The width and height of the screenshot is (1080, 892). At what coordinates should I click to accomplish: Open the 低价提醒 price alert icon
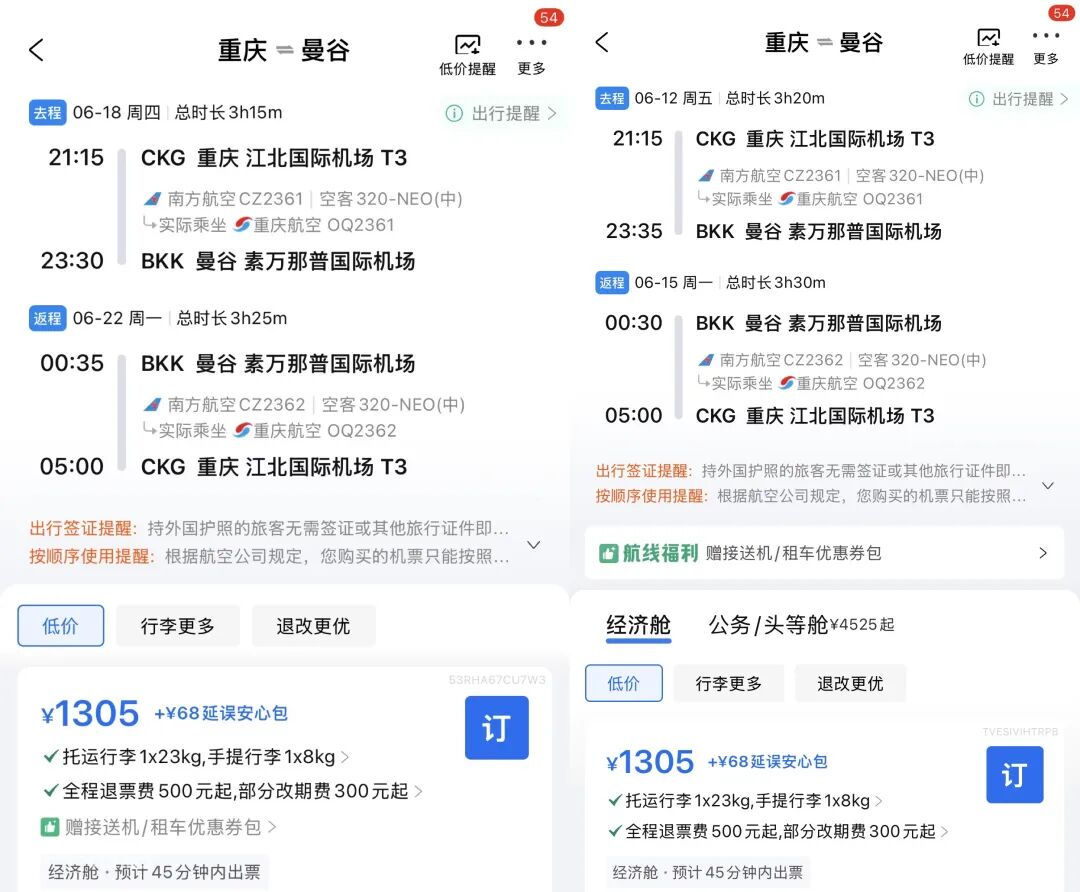click(467, 44)
